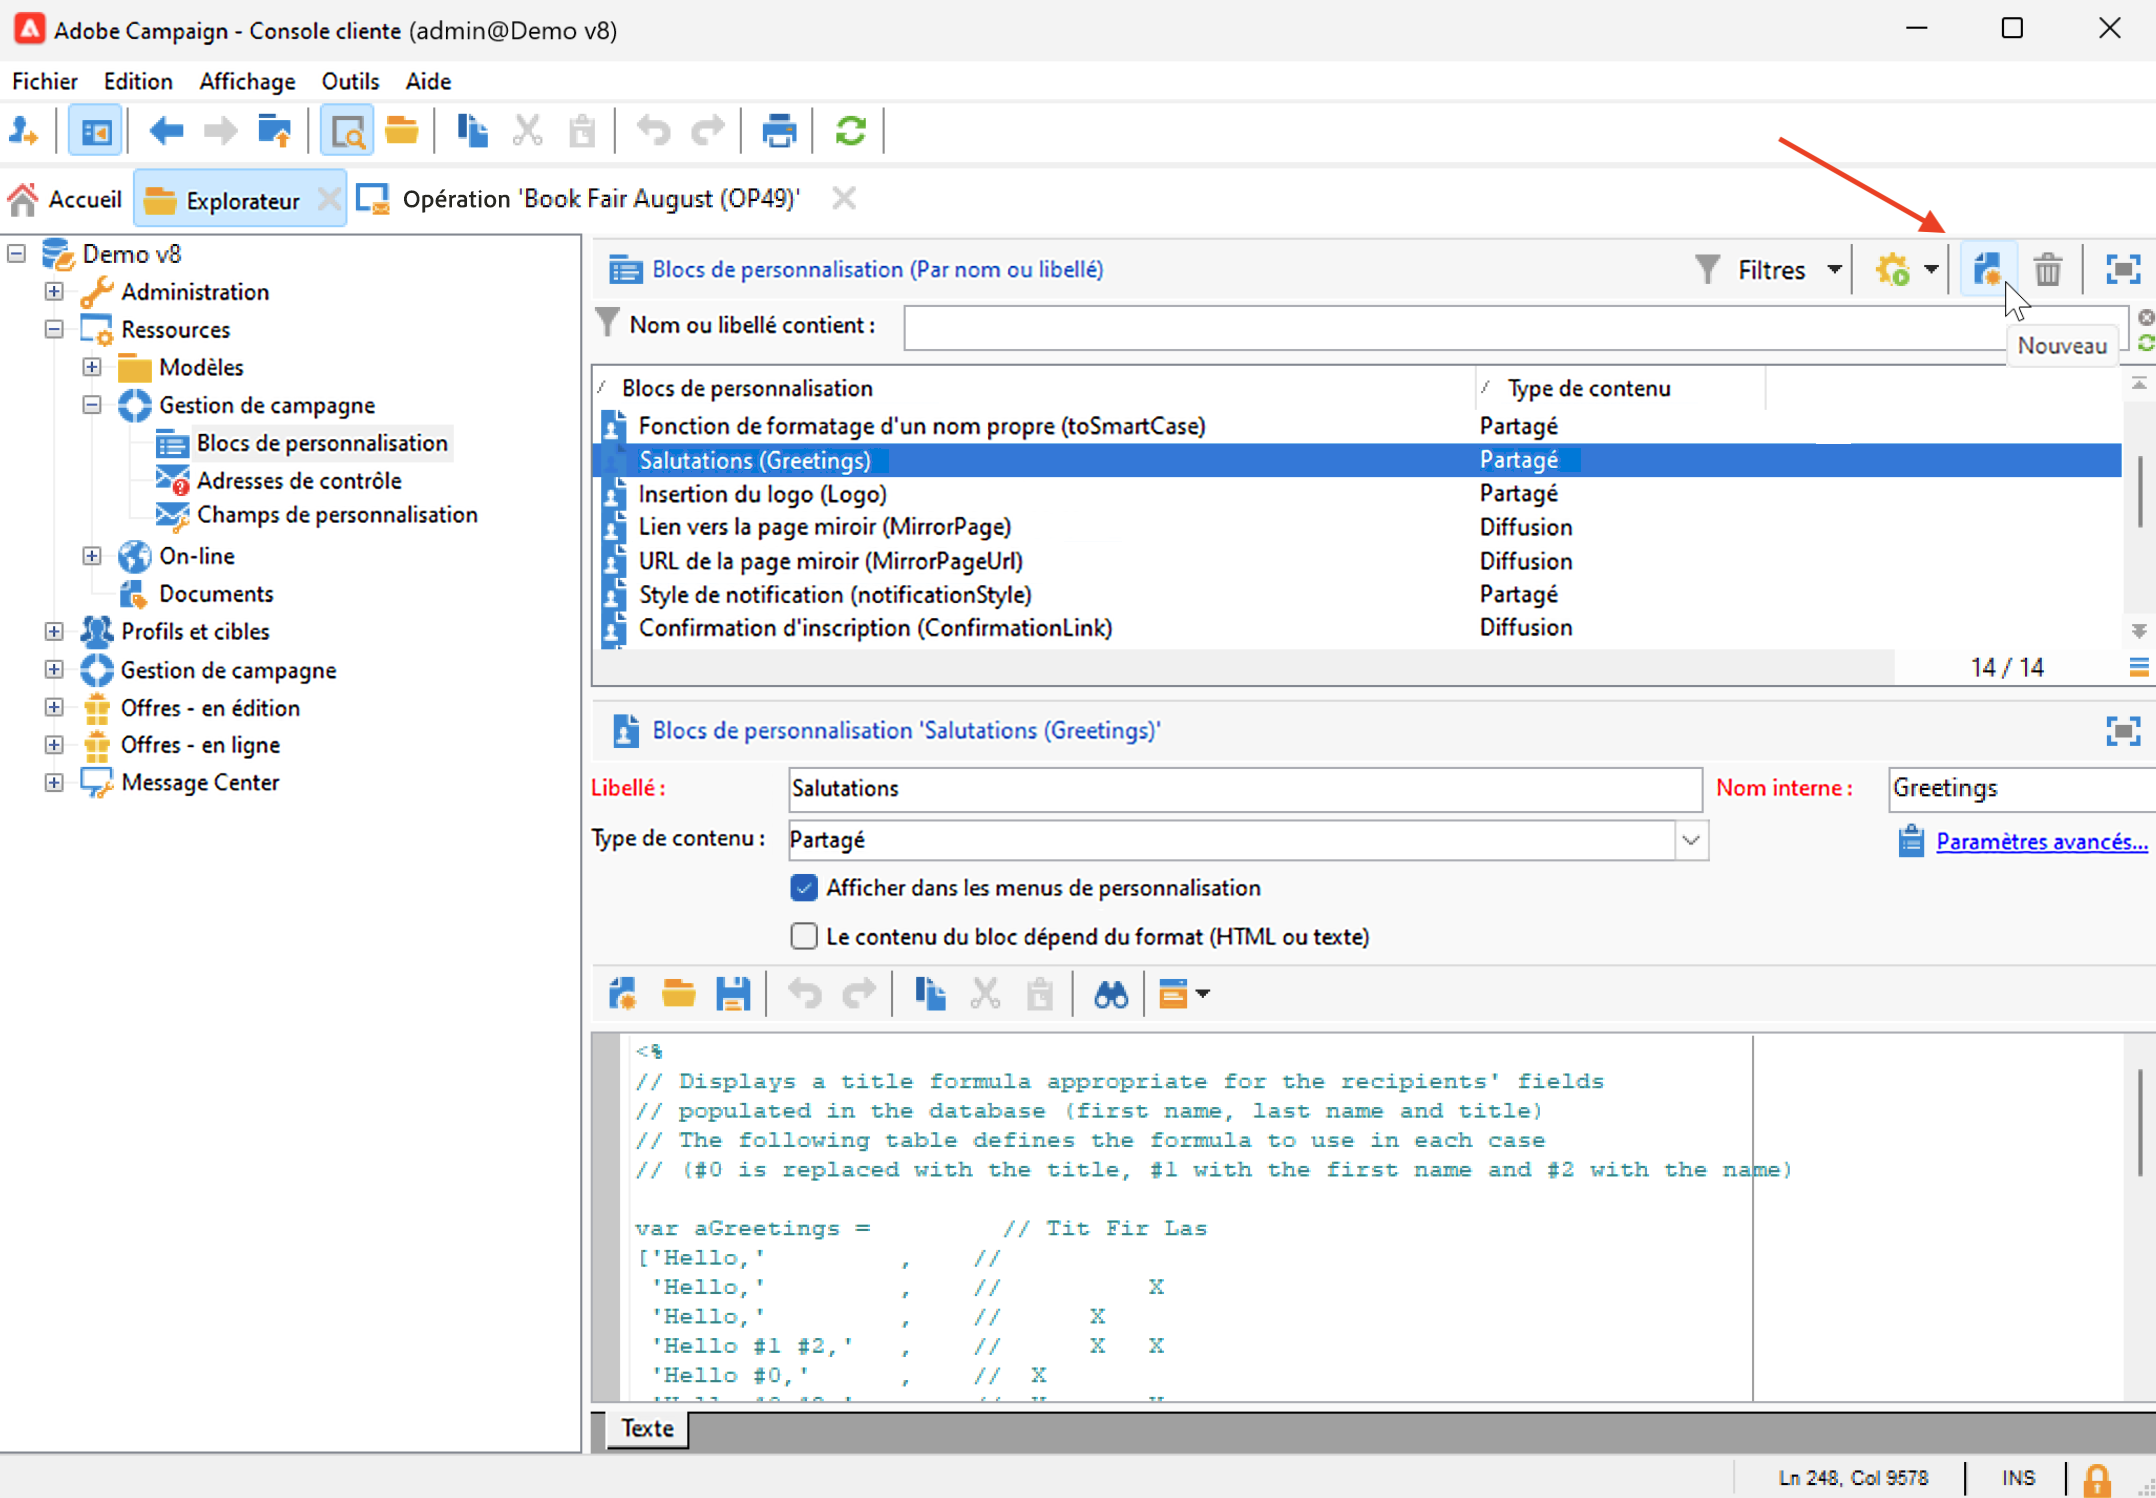Click the save disk icon in editor toolbar

pos(732,994)
